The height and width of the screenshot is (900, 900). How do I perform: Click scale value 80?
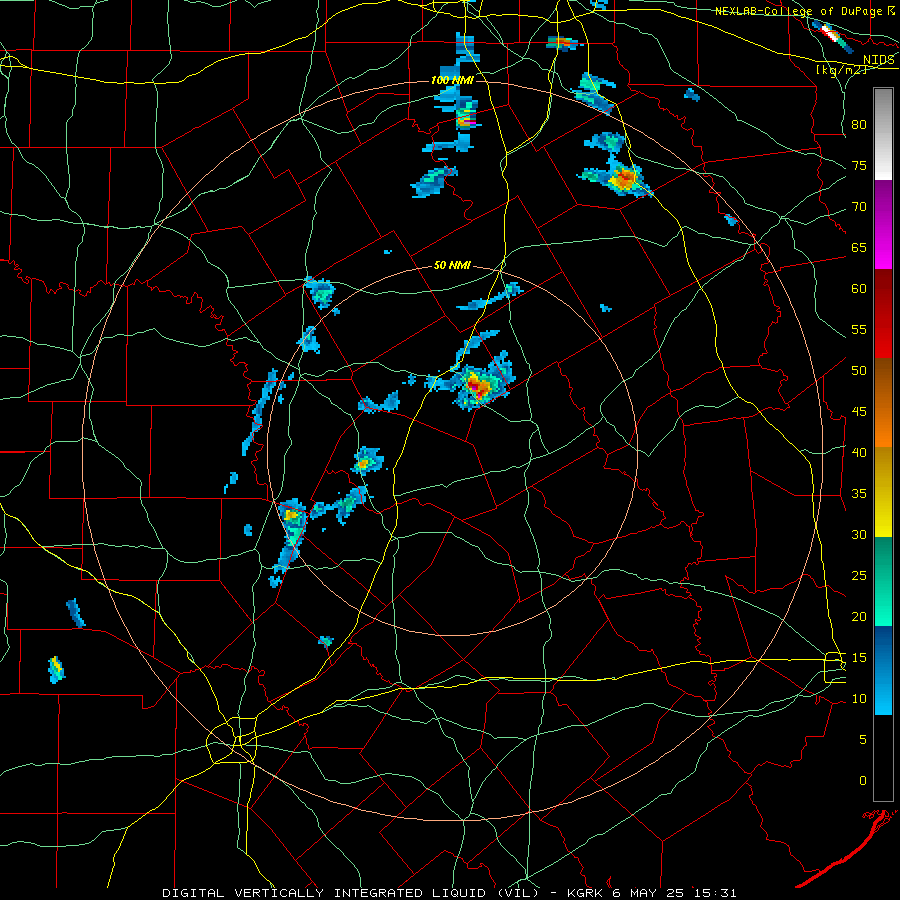click(x=859, y=125)
